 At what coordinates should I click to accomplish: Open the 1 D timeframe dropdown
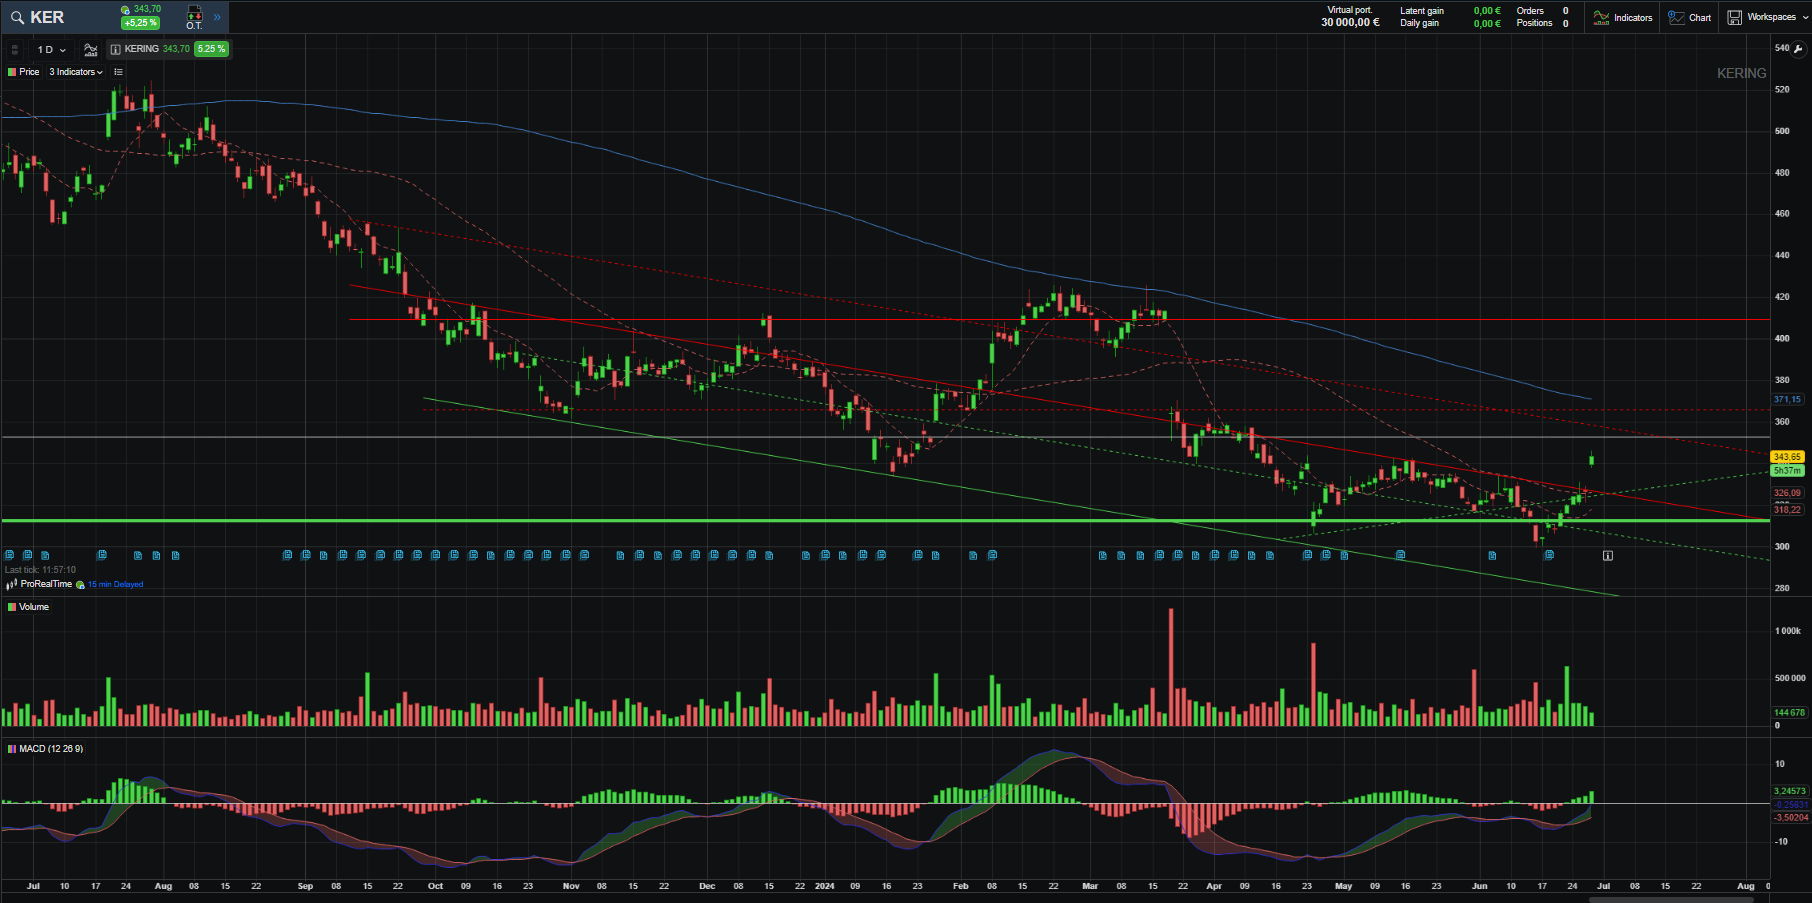tap(51, 49)
